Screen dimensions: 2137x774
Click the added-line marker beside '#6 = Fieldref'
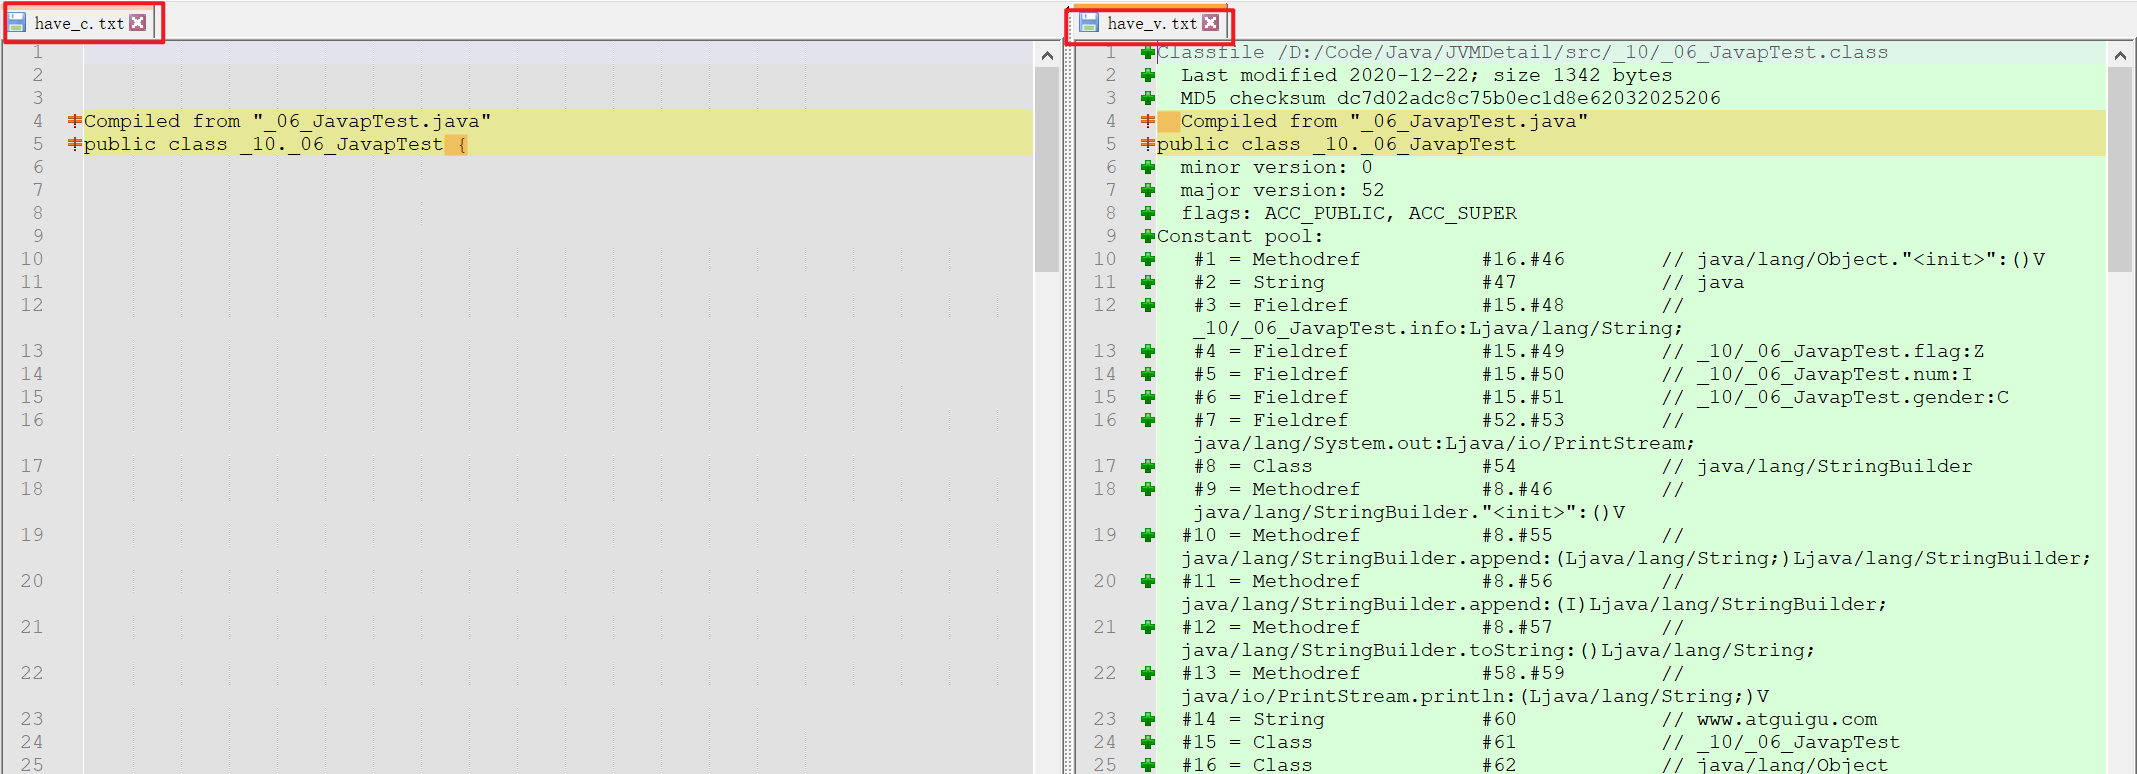(x=1148, y=397)
